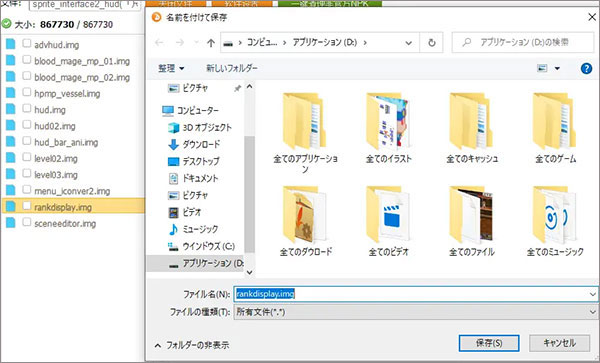Check the hud_bar_ani.img checkbox

pos(26,140)
